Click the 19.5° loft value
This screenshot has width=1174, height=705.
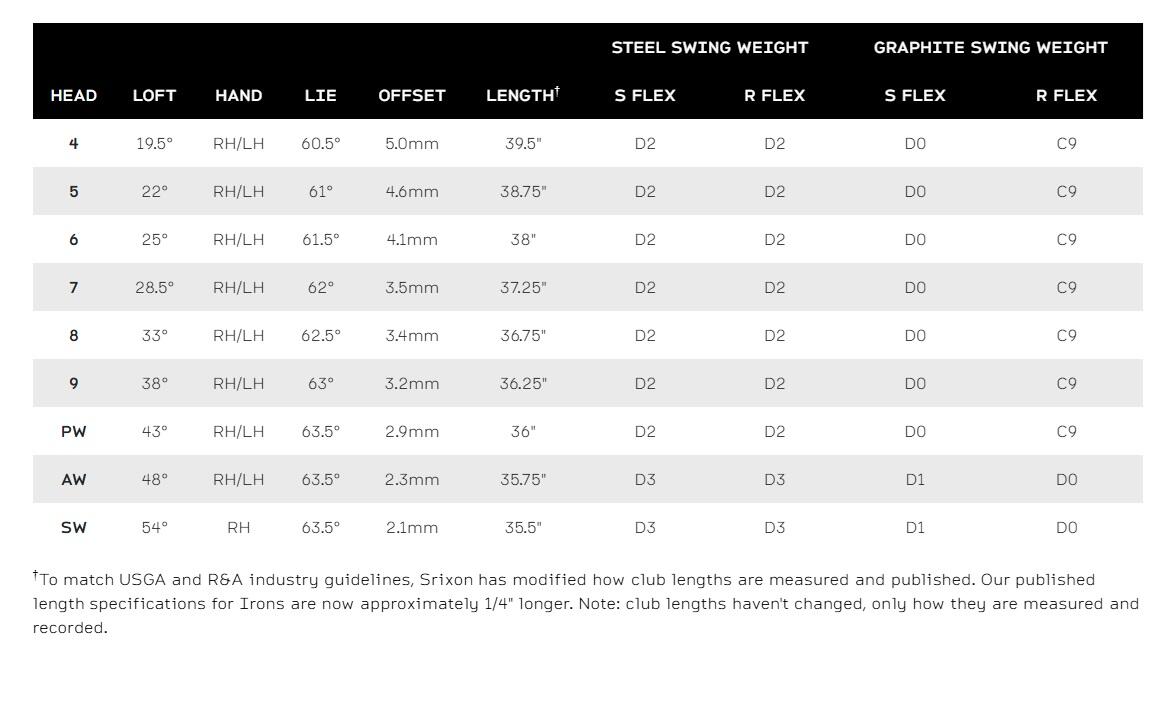point(154,144)
